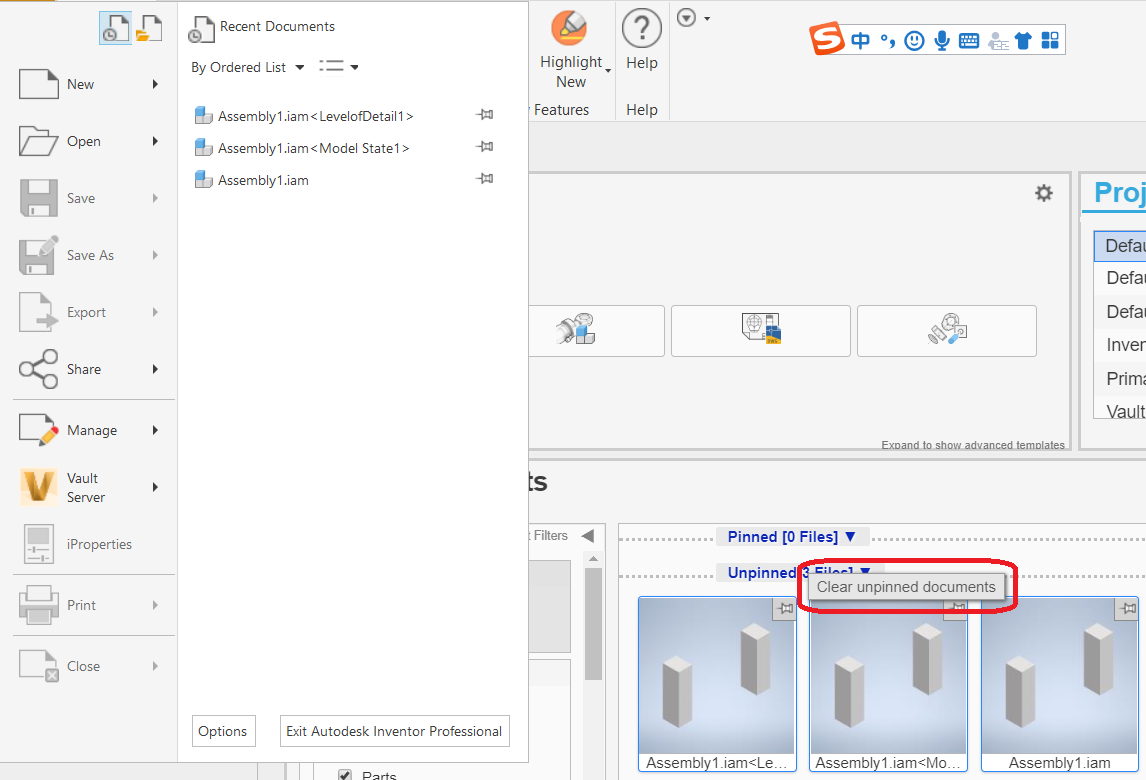Image resolution: width=1146 pixels, height=780 pixels.
Task: Click the Highlight New icon
Action: [x=569, y=28]
